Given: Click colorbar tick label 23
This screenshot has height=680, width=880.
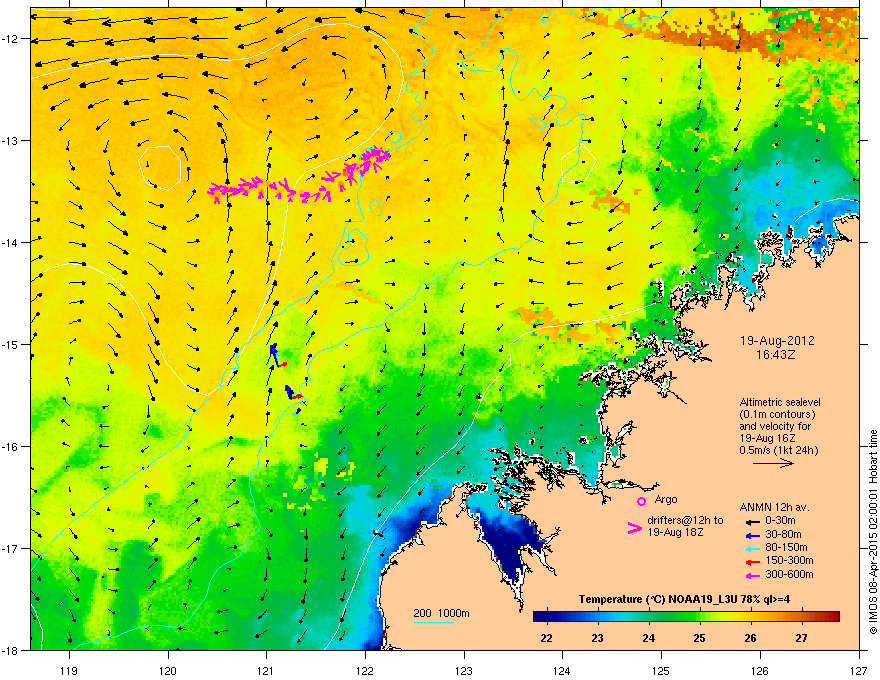Looking at the screenshot, I should click(x=597, y=638).
